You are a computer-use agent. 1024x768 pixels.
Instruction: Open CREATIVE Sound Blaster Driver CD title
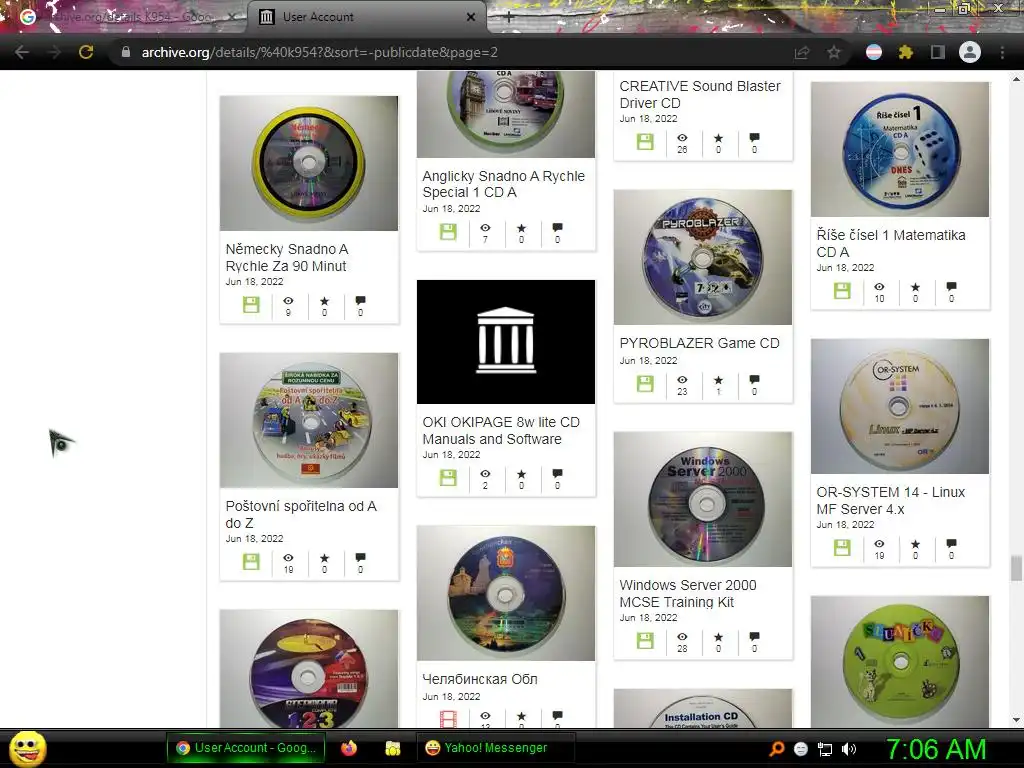tap(700, 95)
